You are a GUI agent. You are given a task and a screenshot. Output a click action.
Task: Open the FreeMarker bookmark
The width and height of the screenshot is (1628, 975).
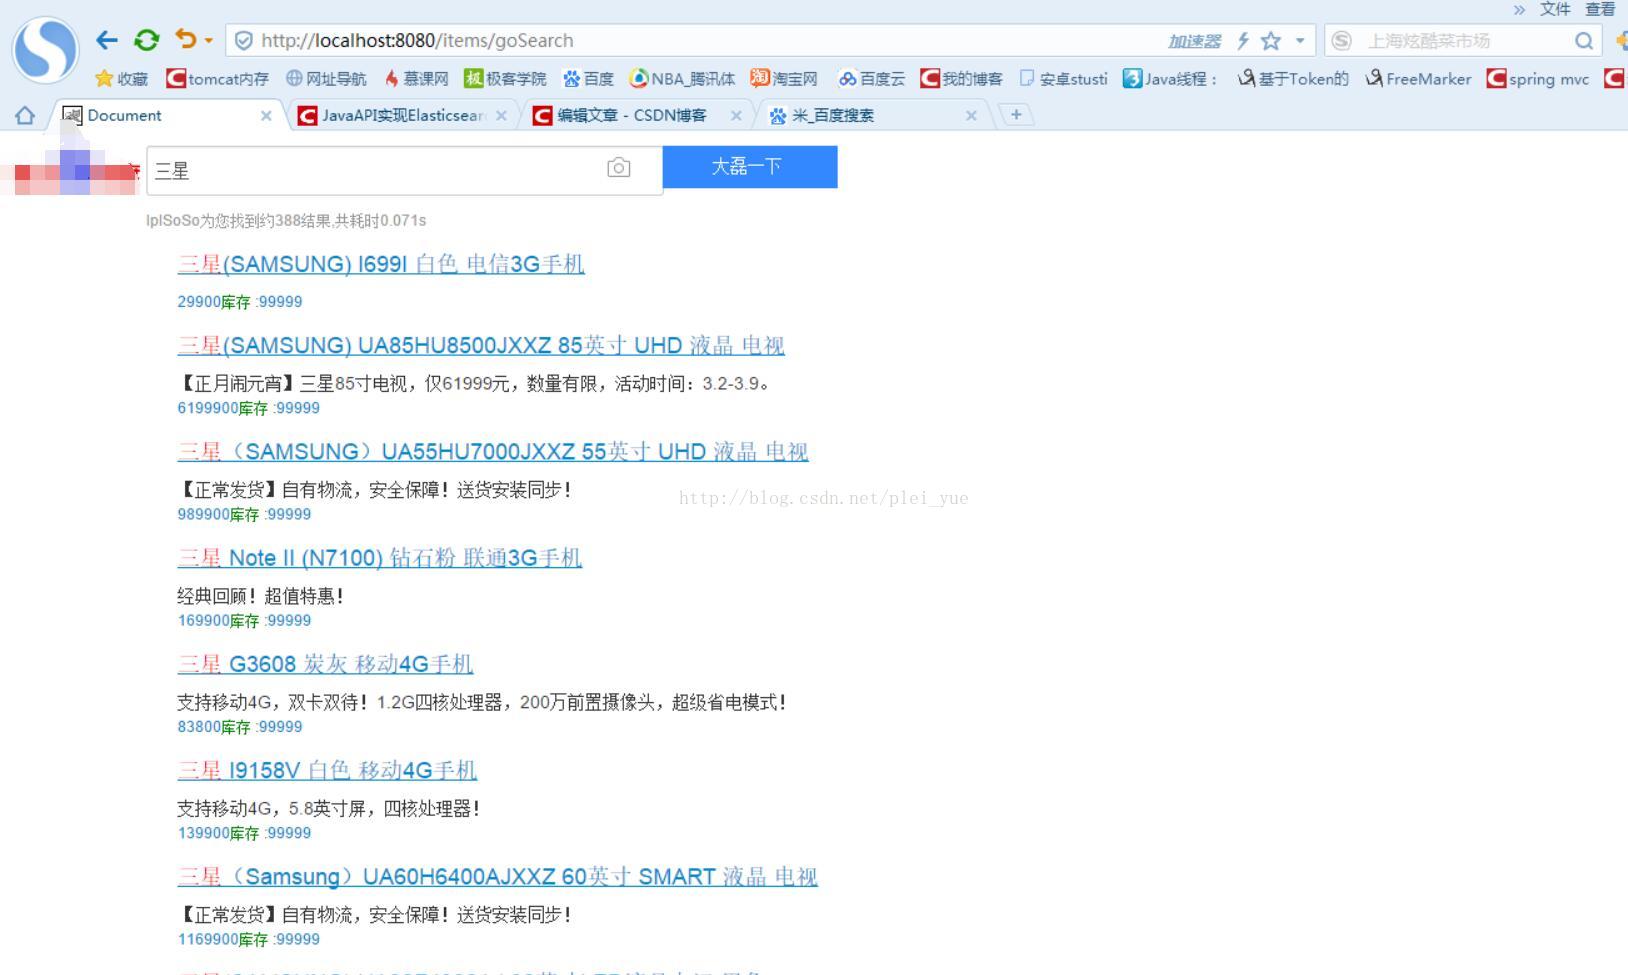1418,79
